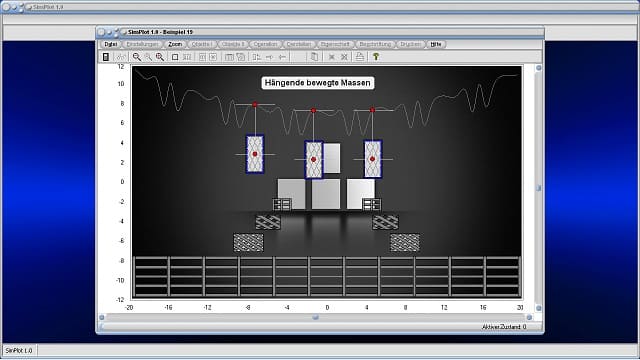Open the Eigenschaft tab
This screenshot has height=360, width=640.
[x=335, y=44]
